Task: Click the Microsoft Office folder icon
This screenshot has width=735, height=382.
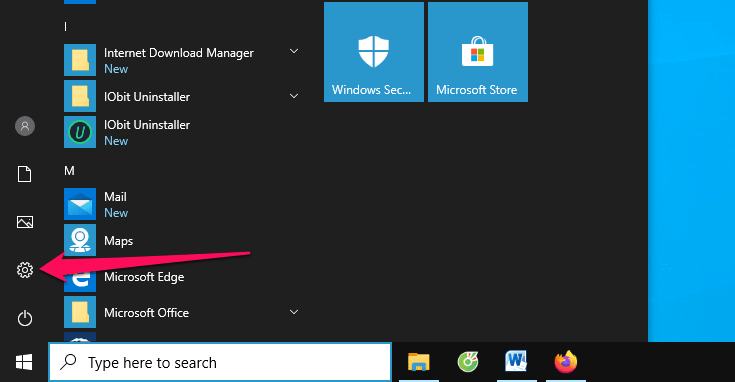Action: coord(80,312)
